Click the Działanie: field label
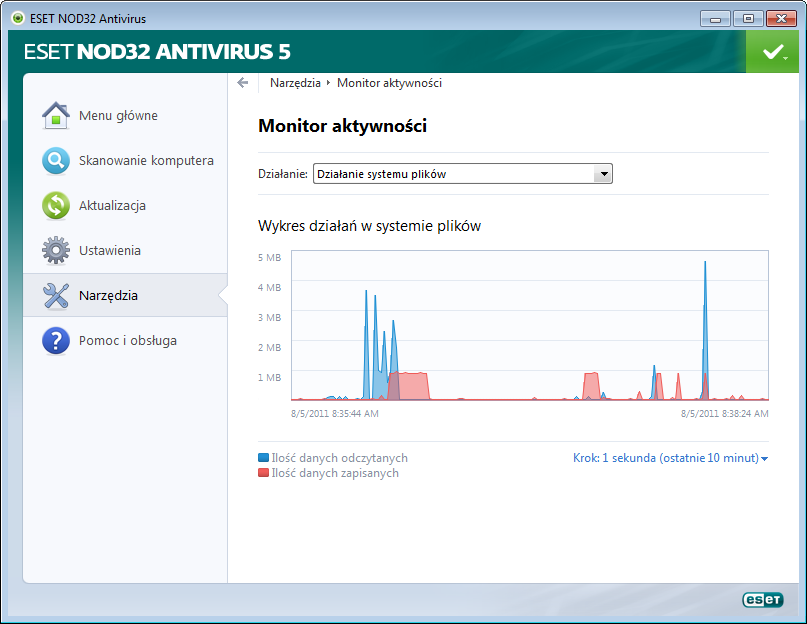Viewport: 807px width, 624px height. (x=283, y=174)
